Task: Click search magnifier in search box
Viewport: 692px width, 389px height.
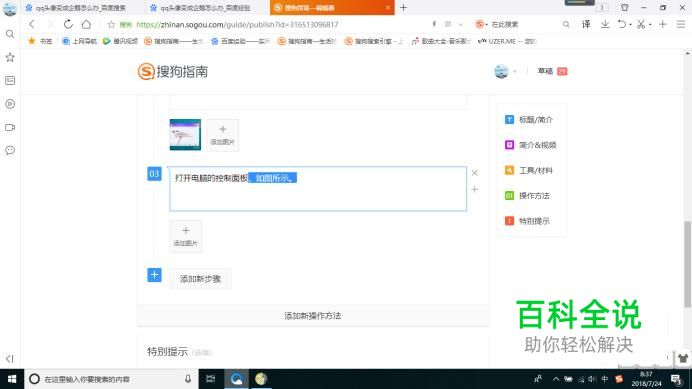Action: coord(566,24)
